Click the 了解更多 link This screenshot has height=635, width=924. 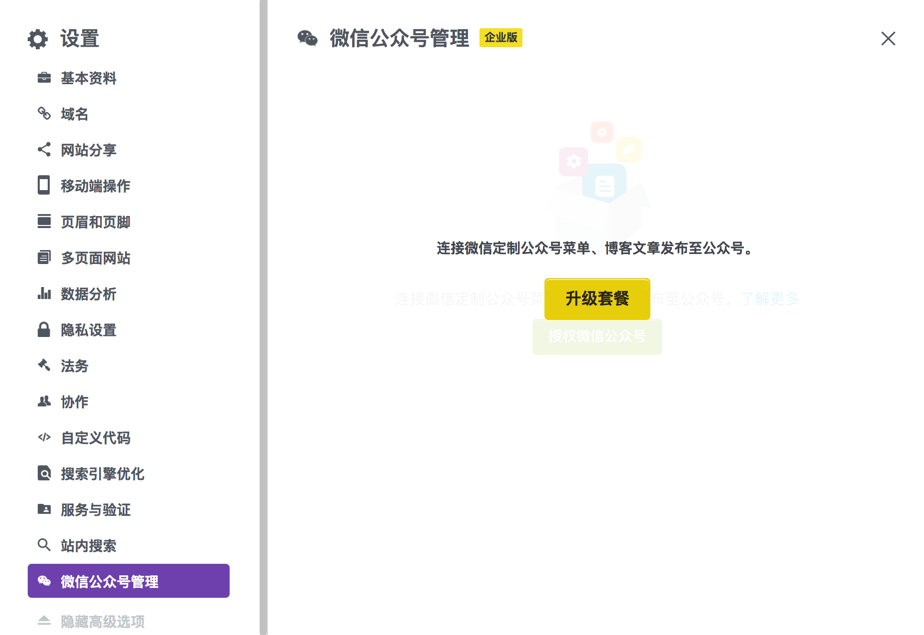click(769, 299)
